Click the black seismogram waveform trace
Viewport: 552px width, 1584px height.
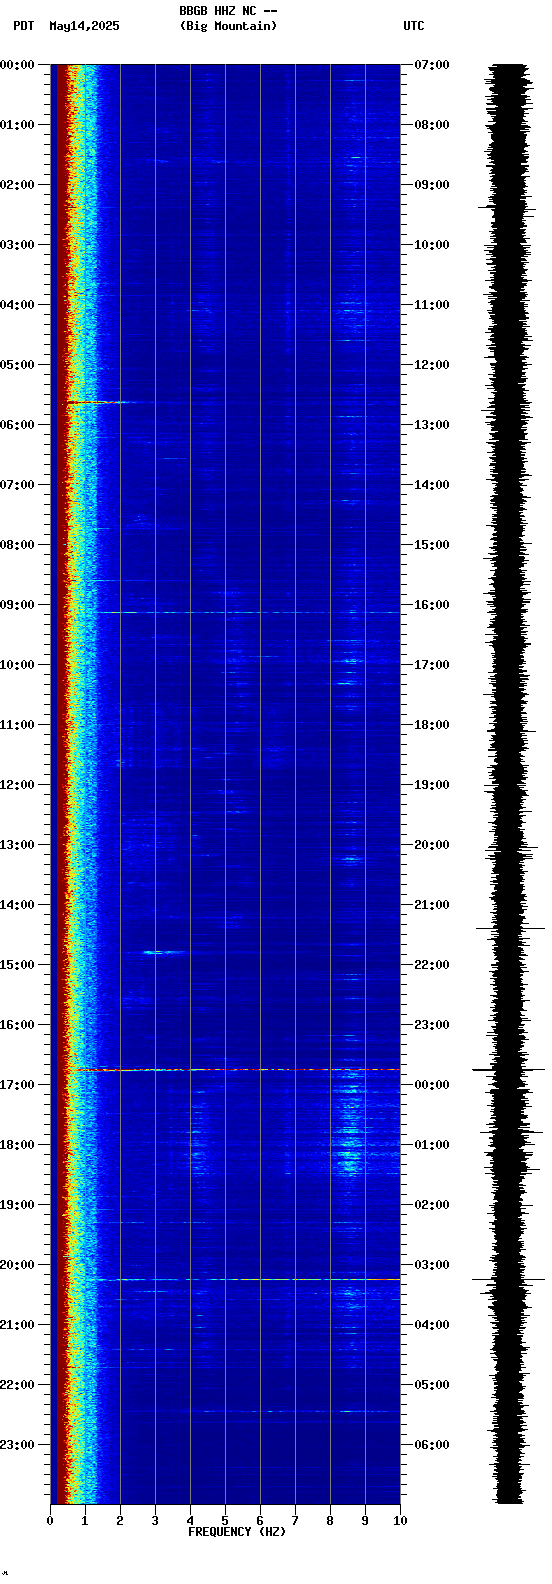point(510,784)
